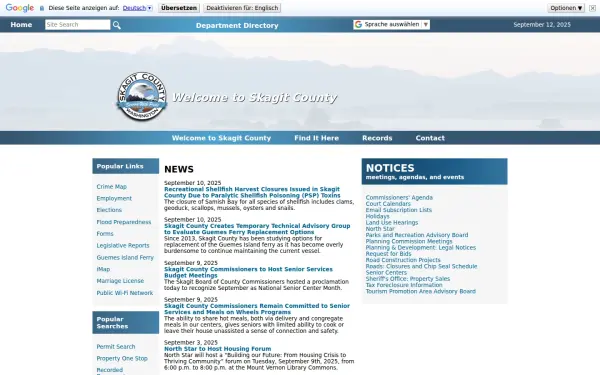The width and height of the screenshot is (600, 375).
Task: Open the iMap link
Action: 103,269
